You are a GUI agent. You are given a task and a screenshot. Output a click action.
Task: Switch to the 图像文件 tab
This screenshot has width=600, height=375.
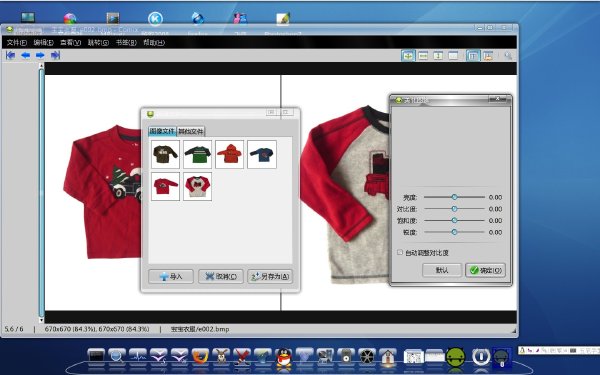tap(162, 131)
